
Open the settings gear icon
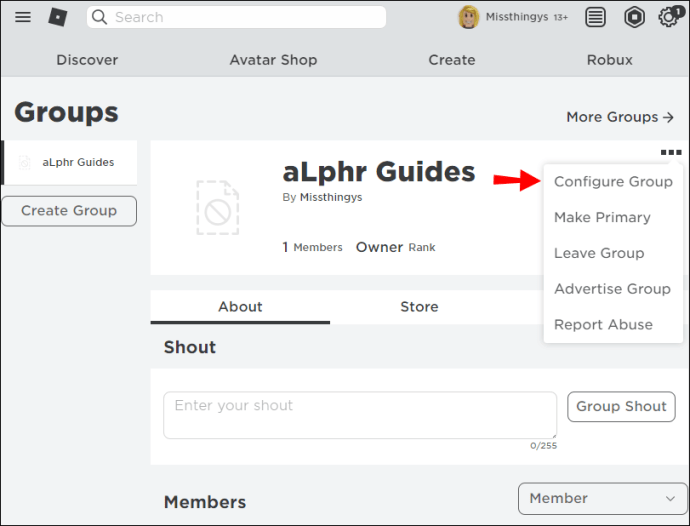pyautogui.click(x=669, y=18)
